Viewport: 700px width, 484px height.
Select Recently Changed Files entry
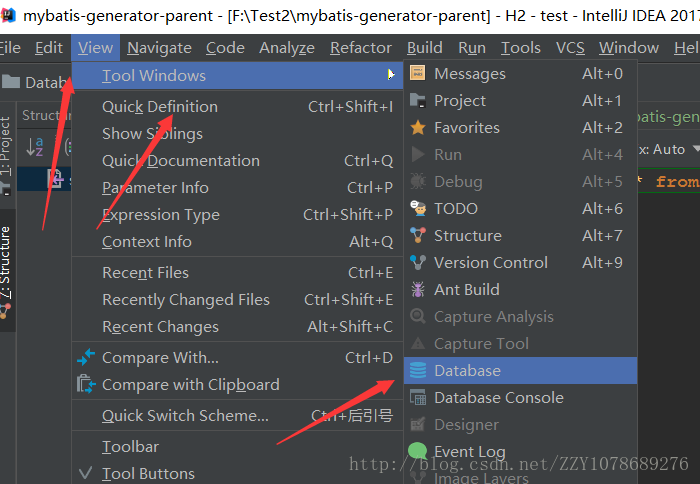tap(237, 300)
